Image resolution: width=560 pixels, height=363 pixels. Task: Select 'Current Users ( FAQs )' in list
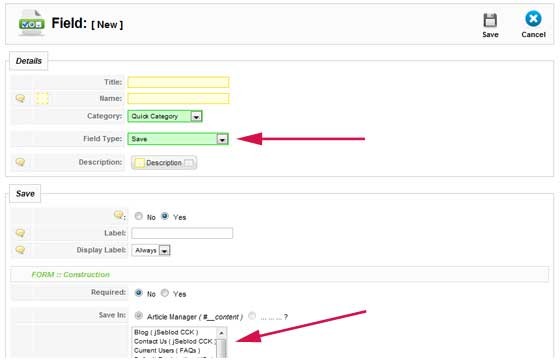pyautogui.click(x=167, y=350)
